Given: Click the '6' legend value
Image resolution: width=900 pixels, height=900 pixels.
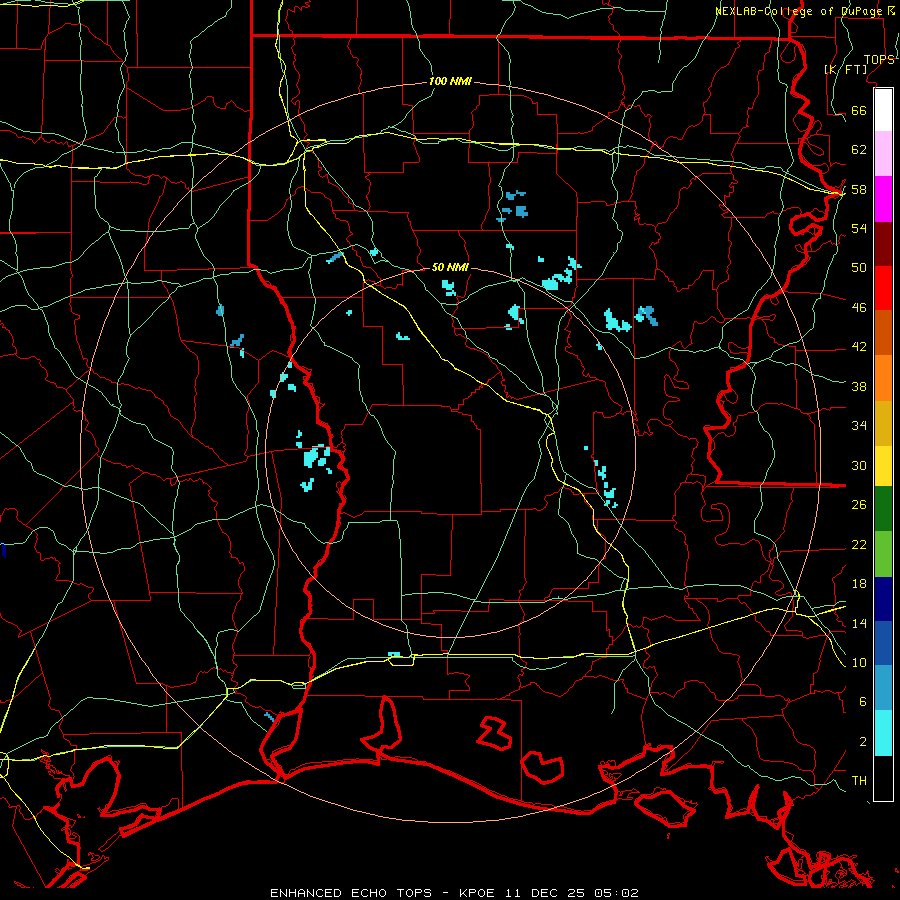Looking at the screenshot, I should (863, 702).
